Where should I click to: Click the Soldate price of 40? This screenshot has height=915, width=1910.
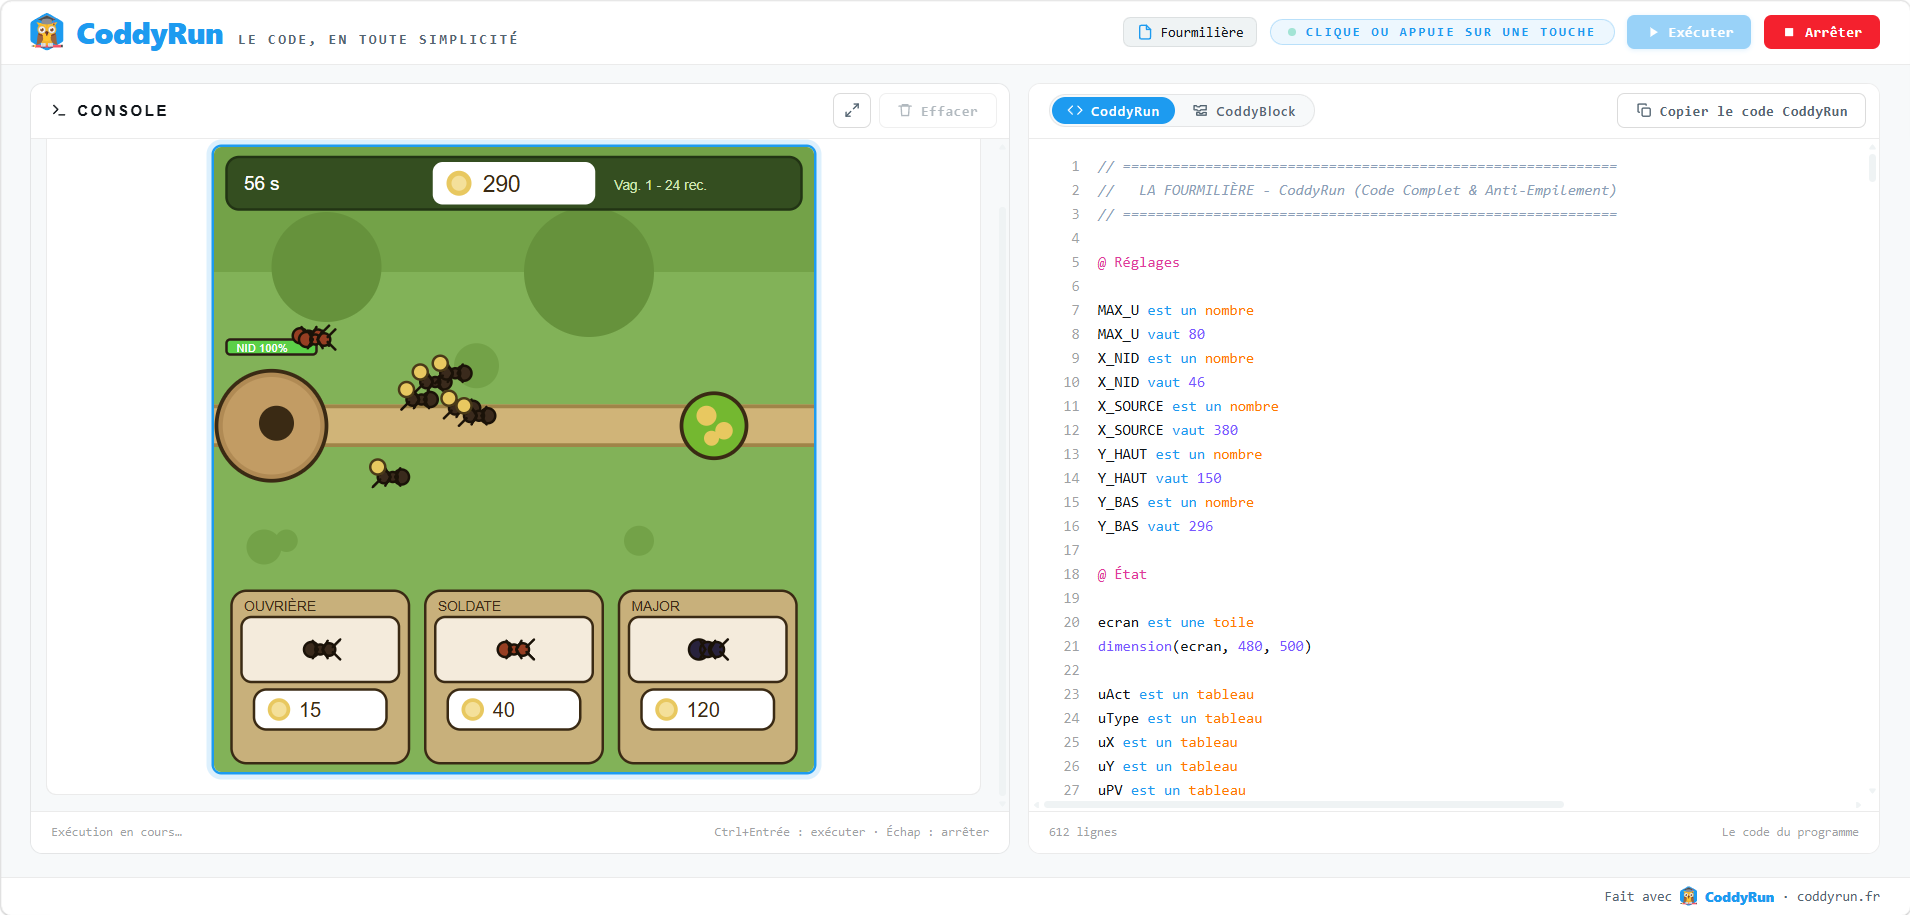(514, 709)
